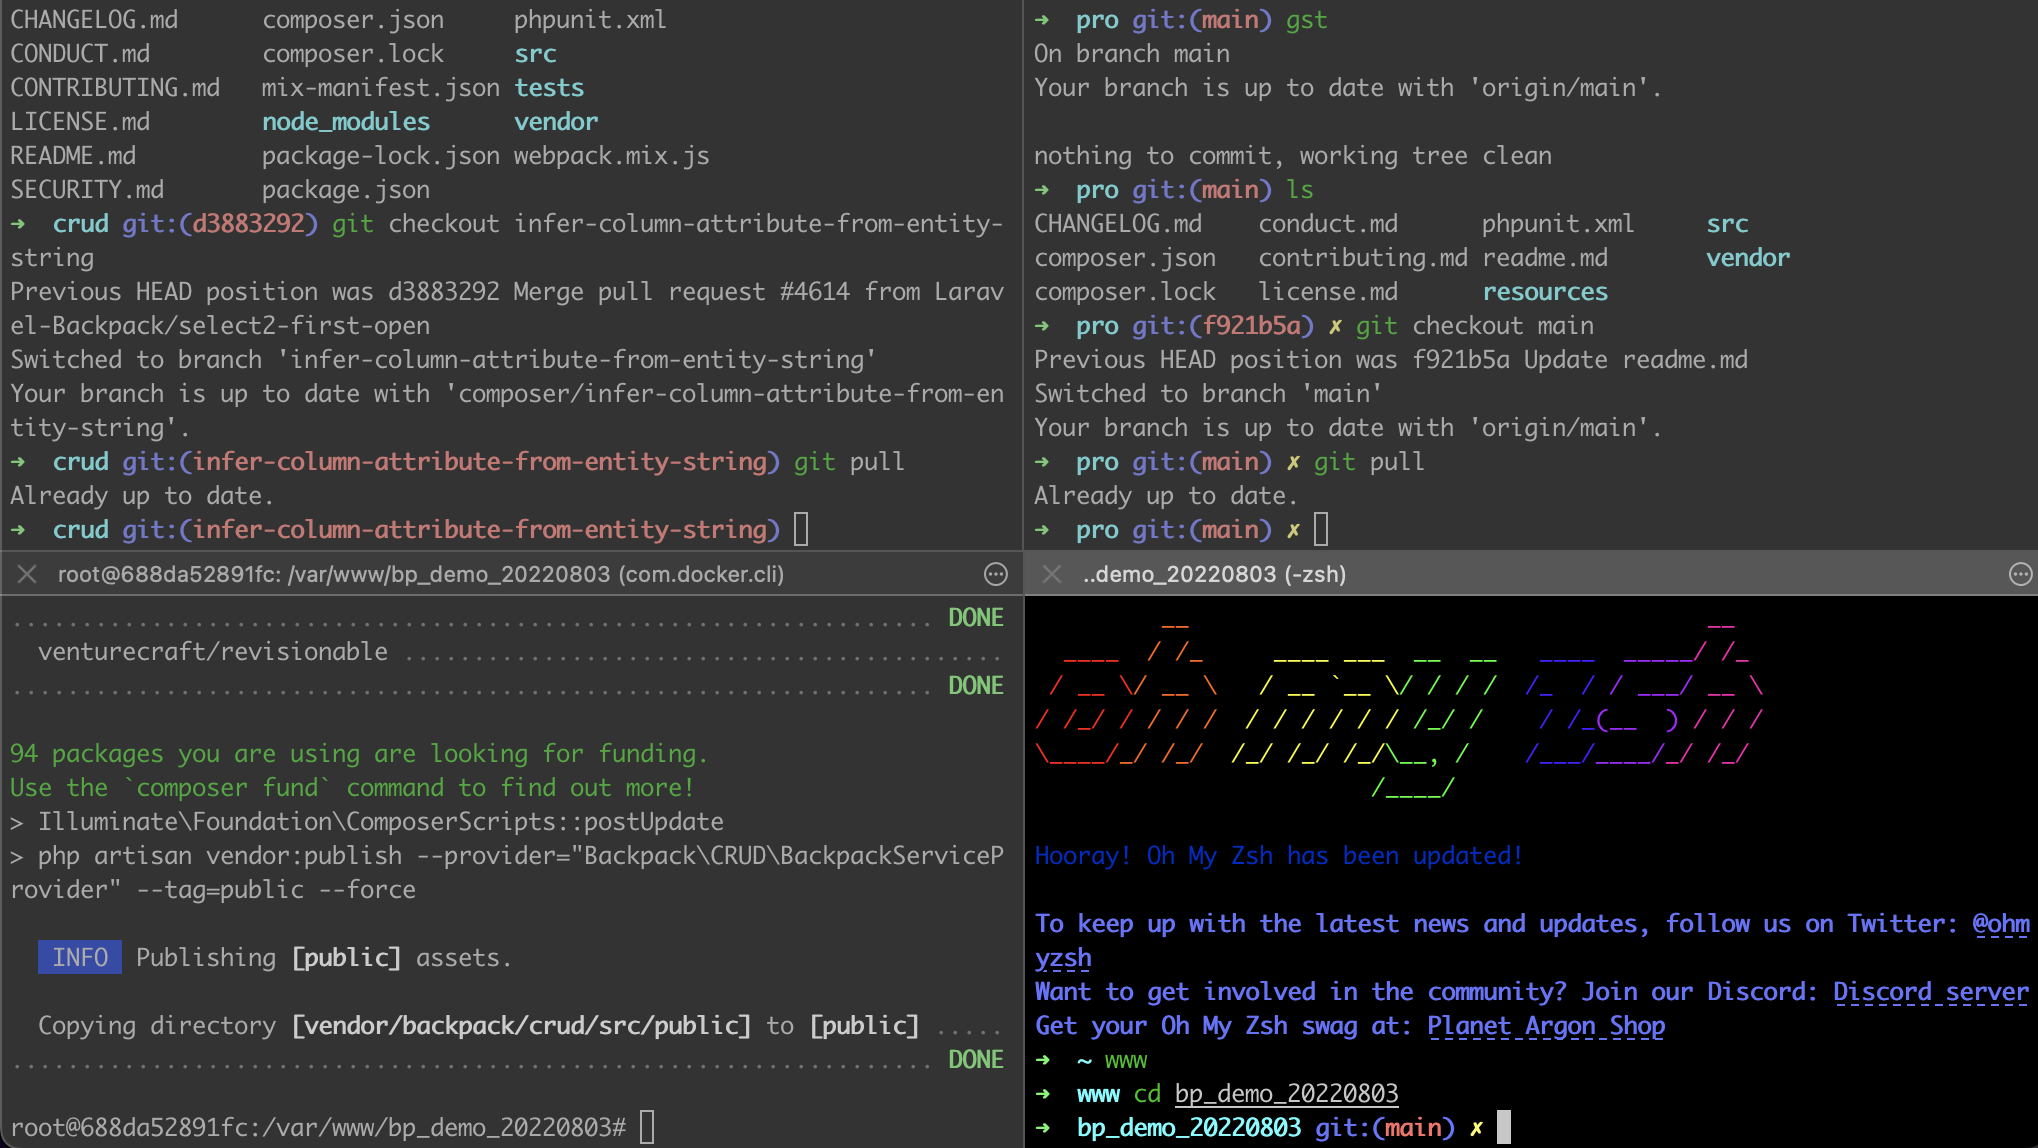Image resolution: width=2038 pixels, height=1148 pixels.
Task: Close the ..demo_20220803 (-zsh) tab
Action: click(1051, 574)
